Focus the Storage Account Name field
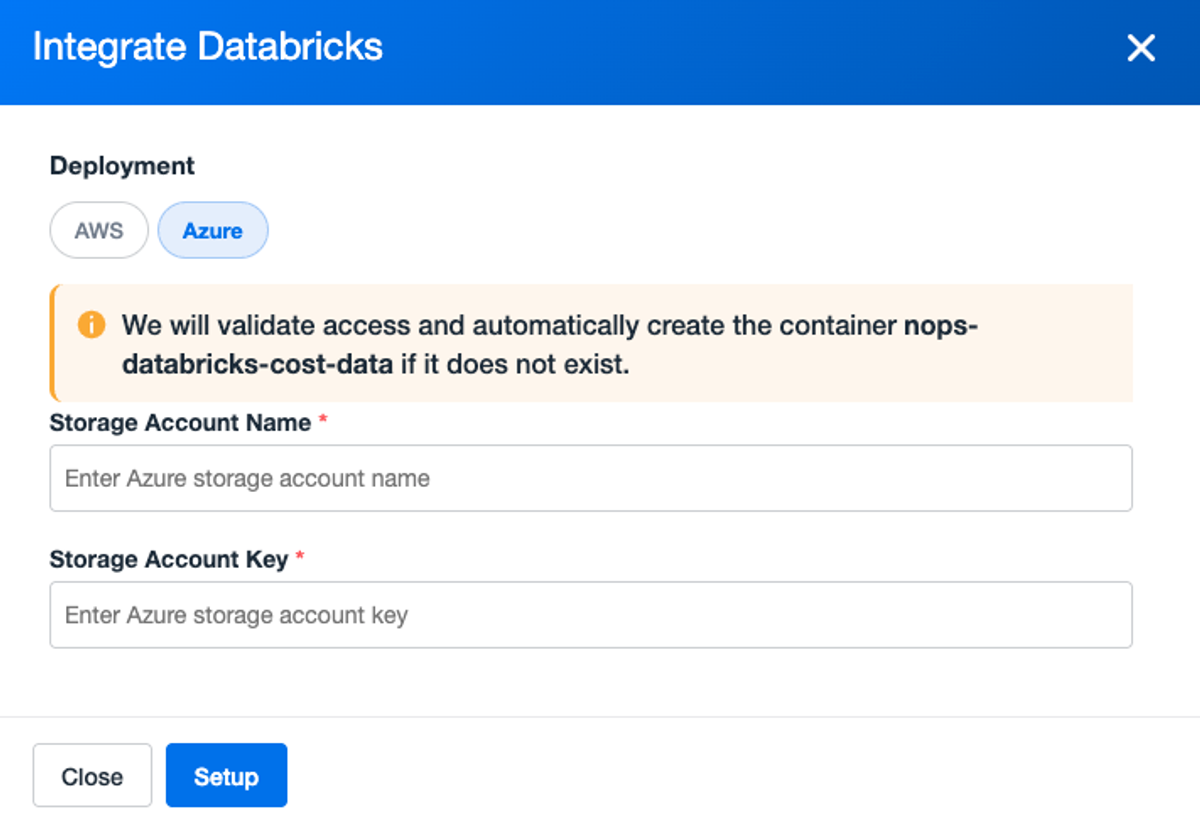 tap(591, 478)
